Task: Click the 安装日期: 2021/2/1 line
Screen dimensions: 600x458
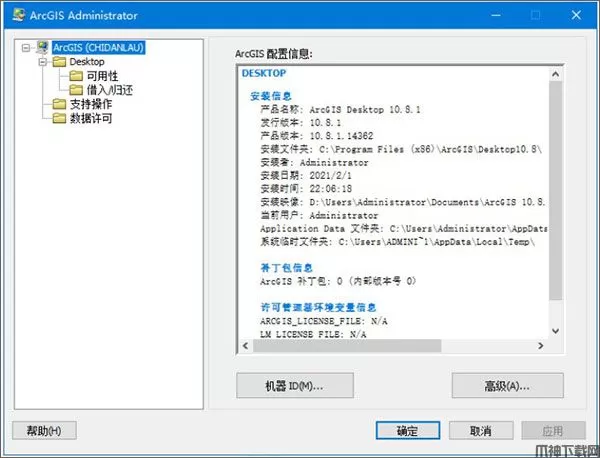Action: (306, 176)
